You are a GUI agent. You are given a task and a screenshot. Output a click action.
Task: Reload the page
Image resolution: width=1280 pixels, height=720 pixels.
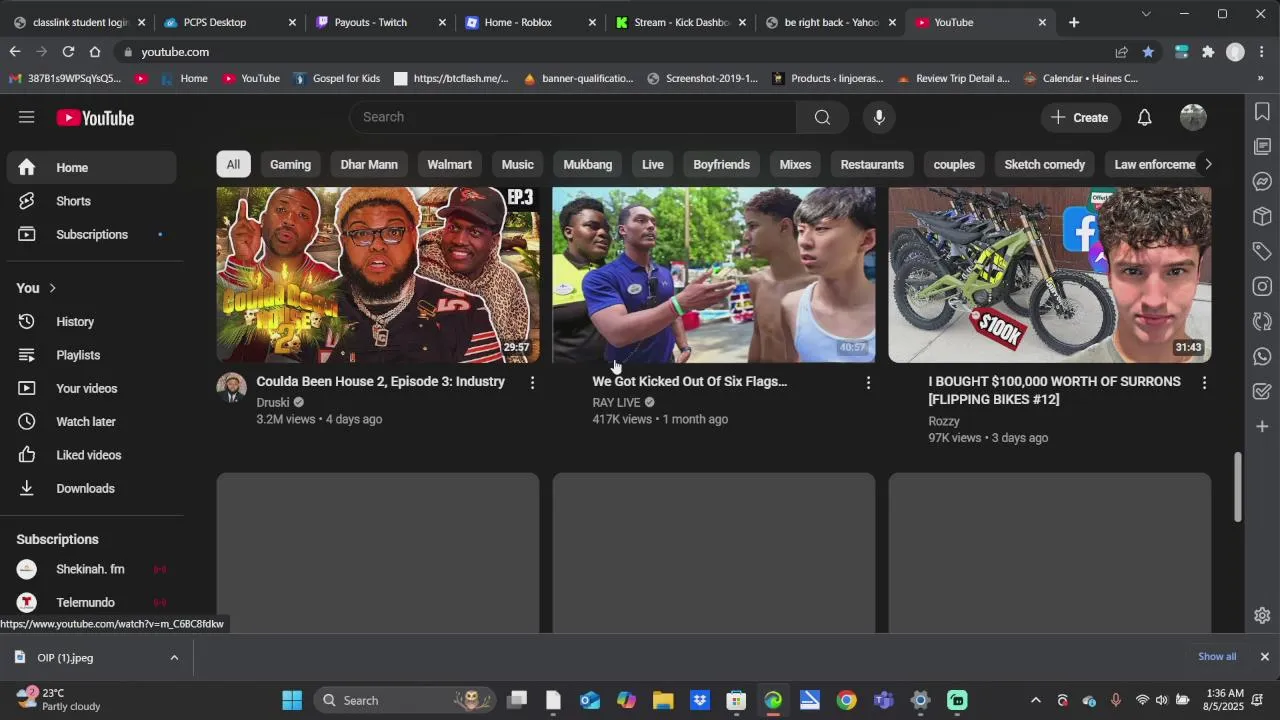click(x=68, y=52)
